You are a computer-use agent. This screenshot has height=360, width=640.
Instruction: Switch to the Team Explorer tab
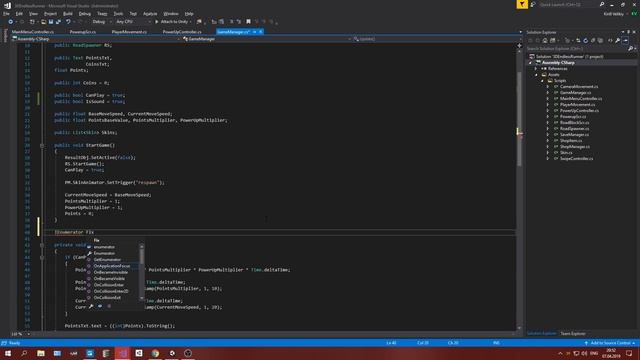(x=573, y=333)
